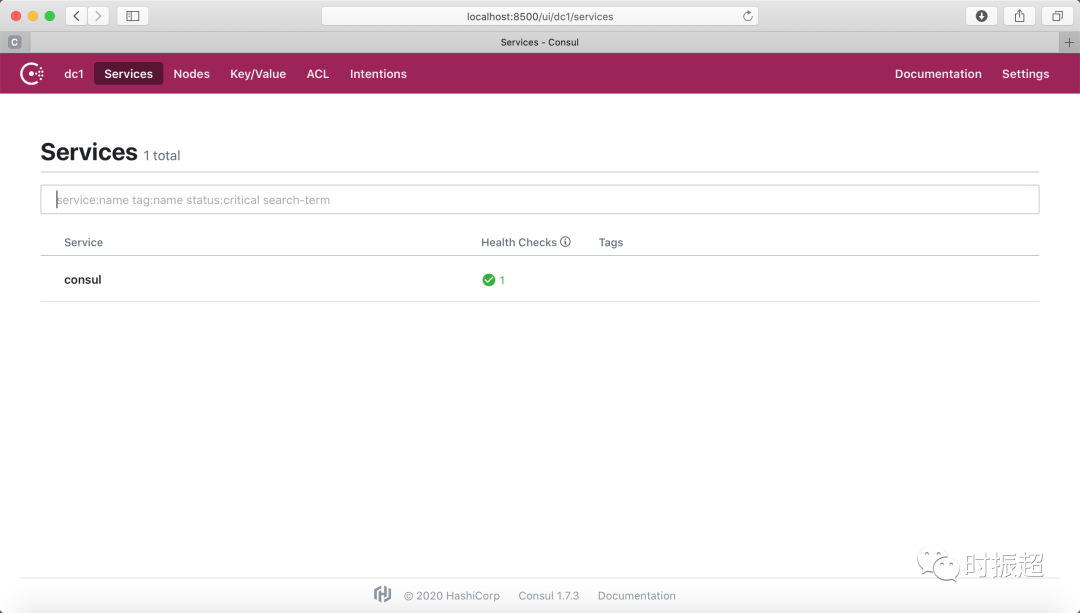This screenshot has height=613, width=1080.
Task: Click the Tags column header
Action: click(610, 242)
